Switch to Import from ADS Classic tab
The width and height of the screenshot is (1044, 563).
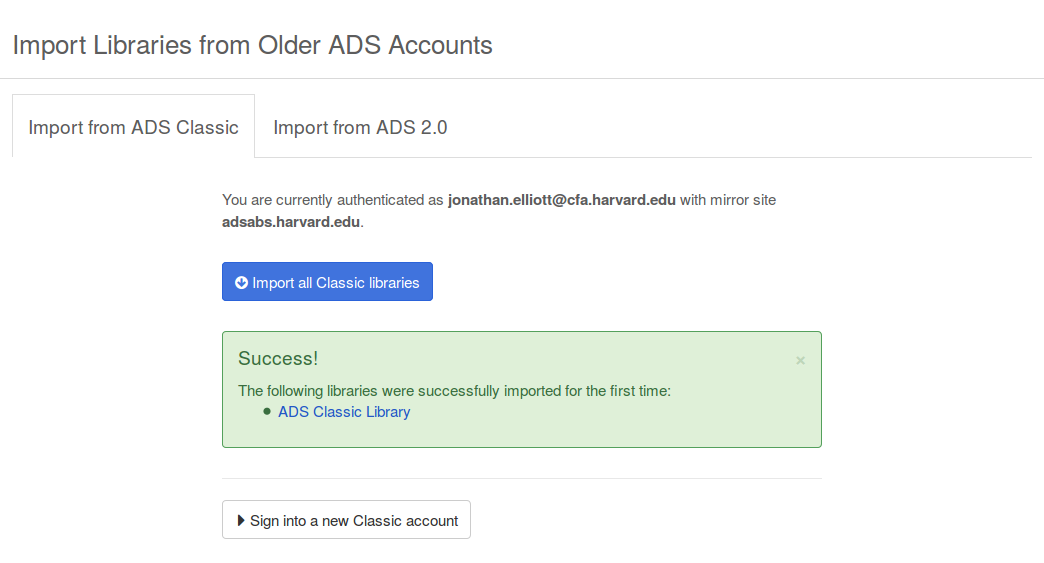[x=133, y=126]
